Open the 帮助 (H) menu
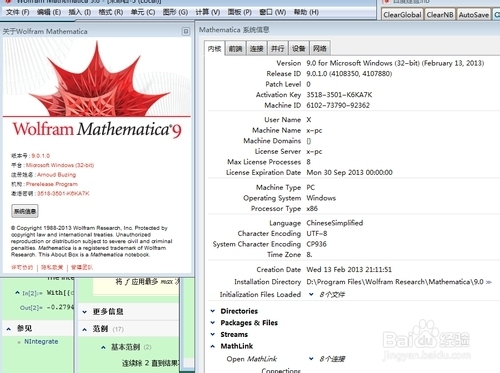 pyautogui.click(x=306, y=12)
